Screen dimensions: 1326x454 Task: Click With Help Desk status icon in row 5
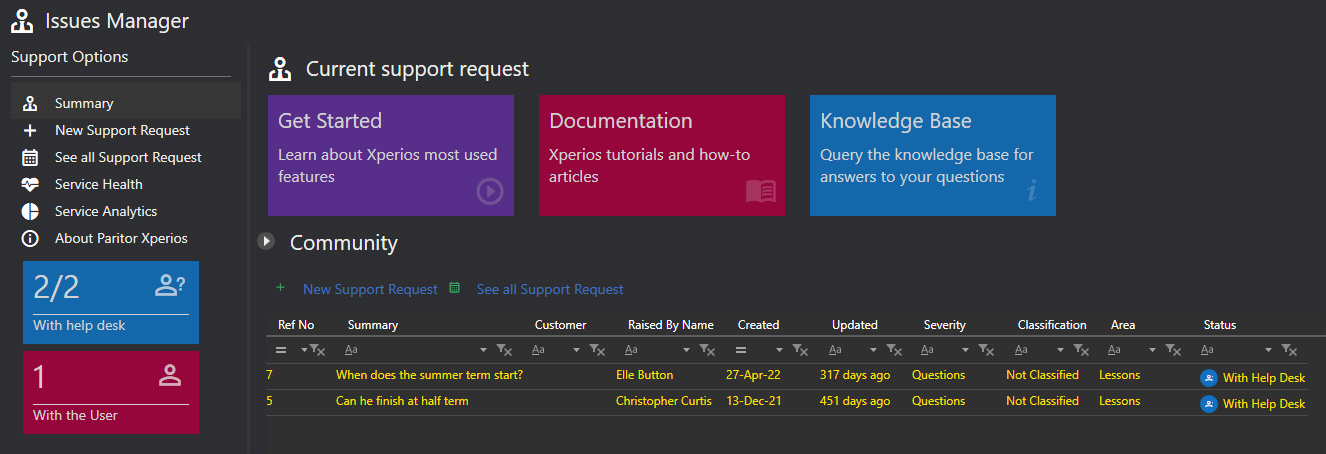[1209, 404]
